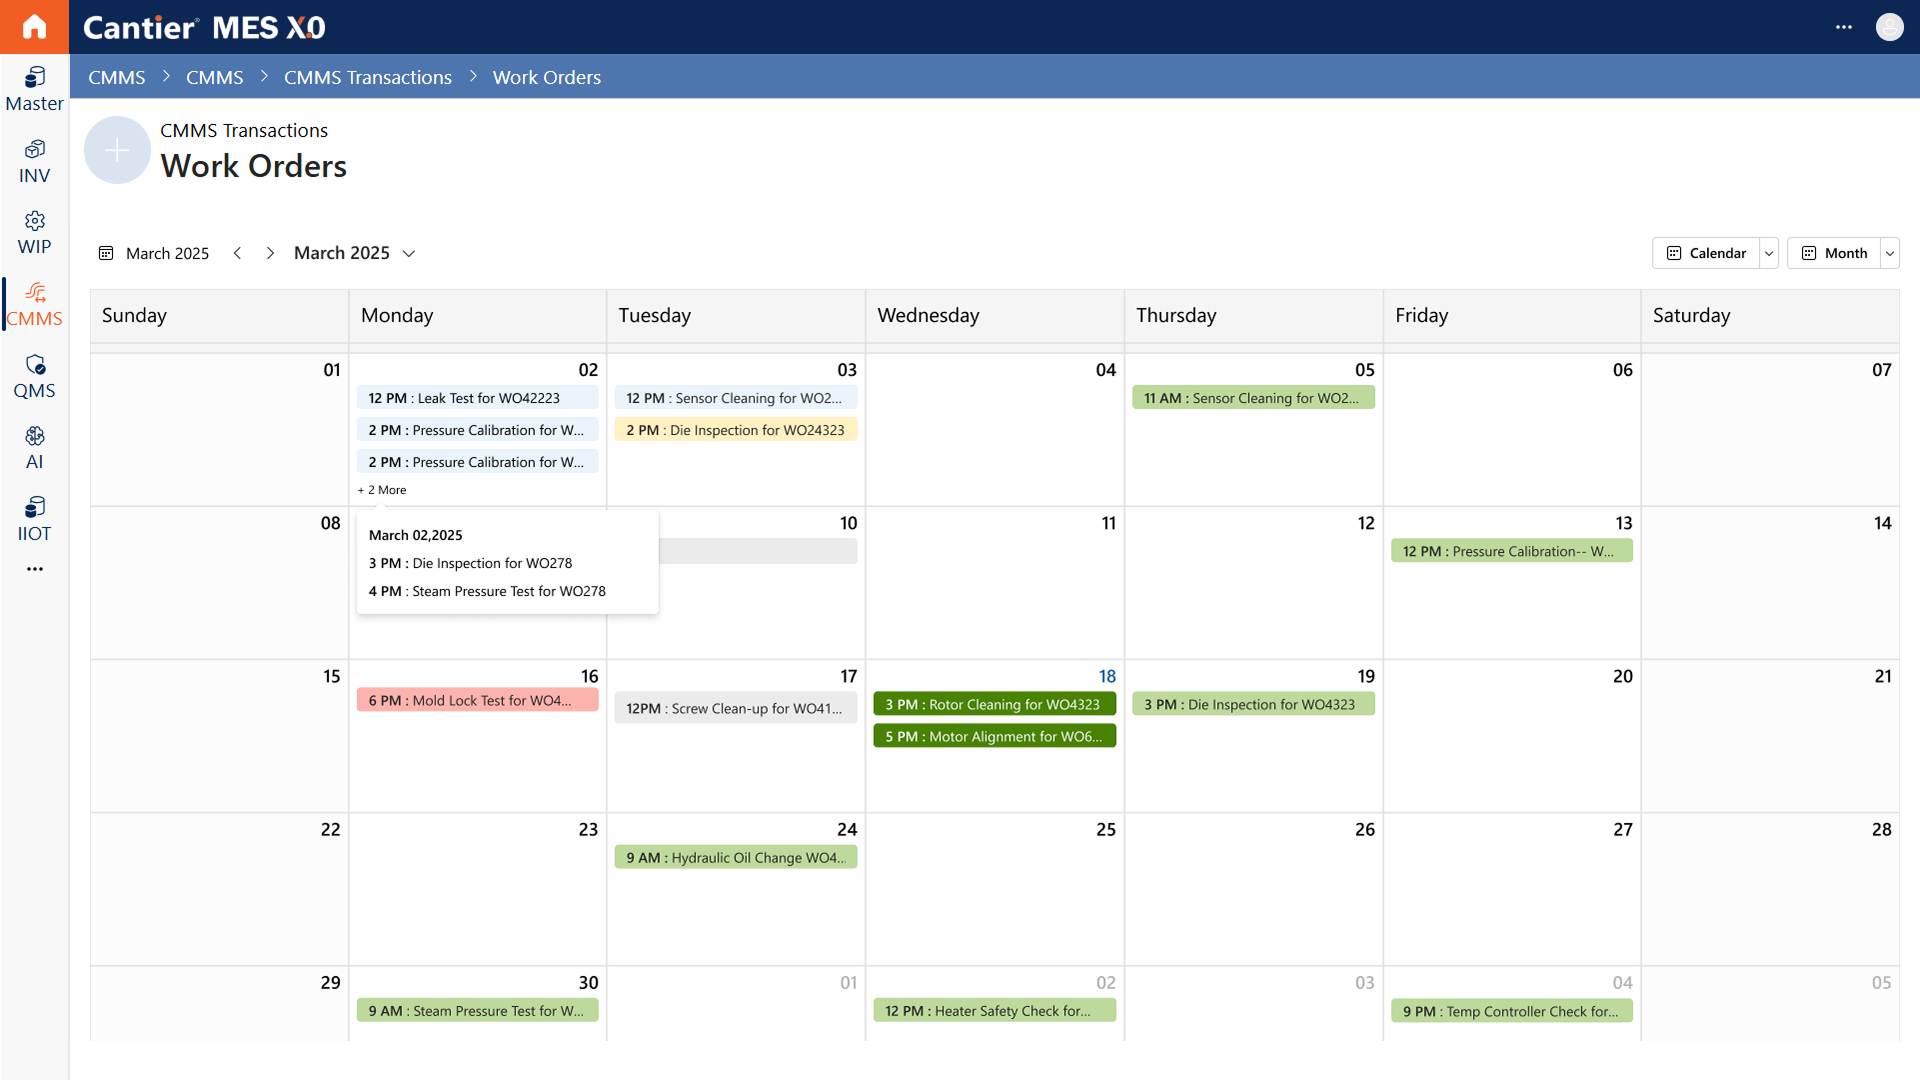Select the CMMS sidebar module

coord(34,304)
